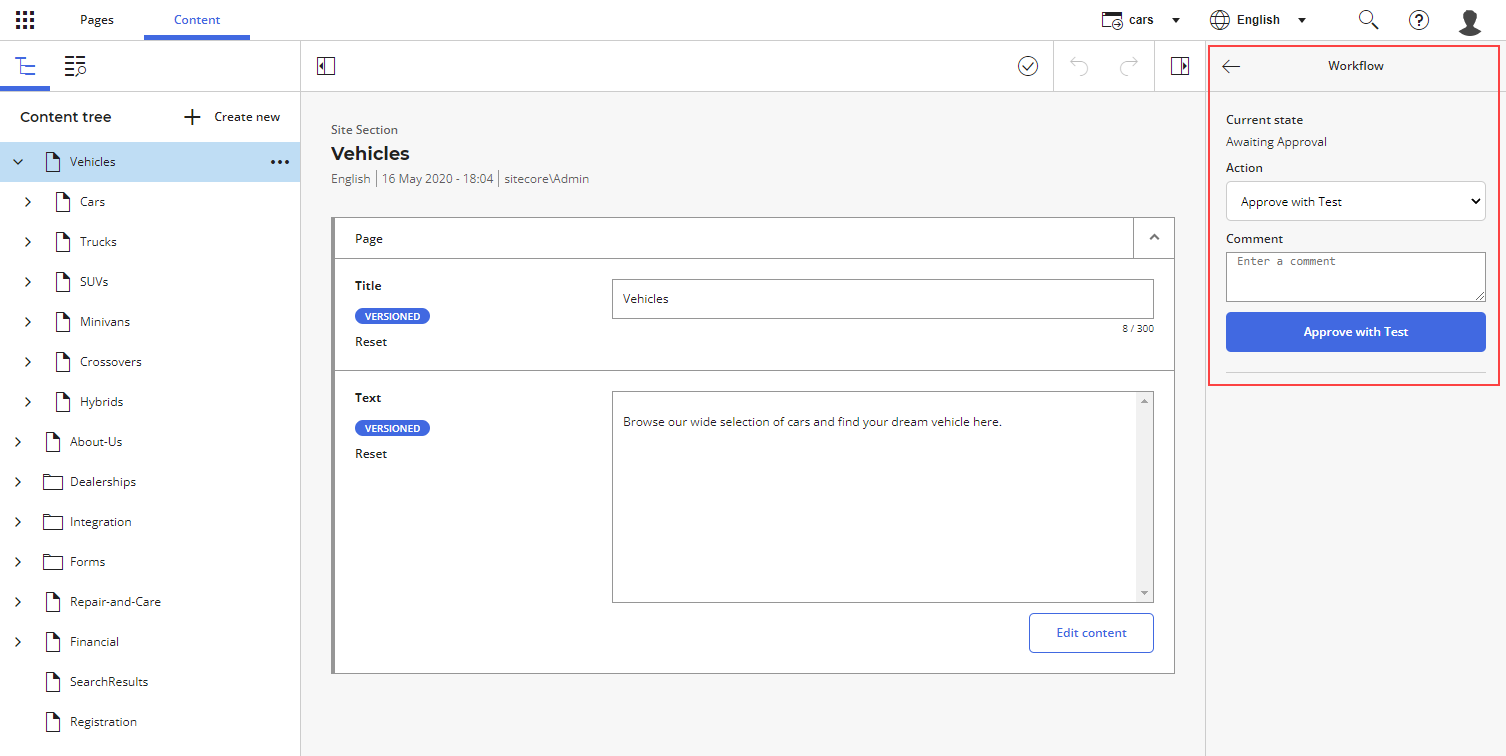Open the cars site selector dropdown

tap(1141, 20)
